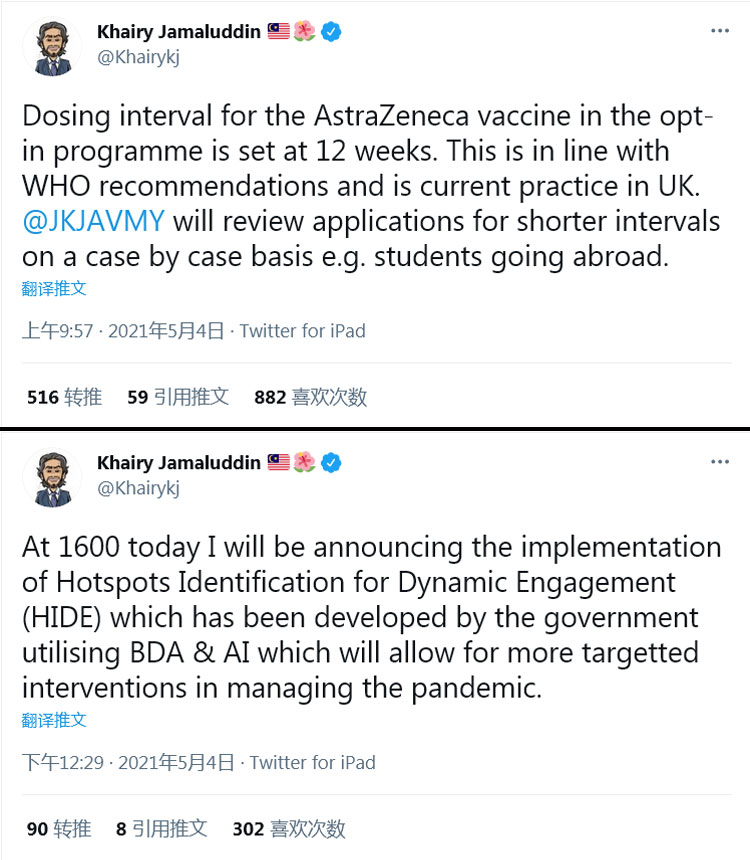Click Twitter for iPad source in second tweet
The height and width of the screenshot is (860, 750).
313,762
